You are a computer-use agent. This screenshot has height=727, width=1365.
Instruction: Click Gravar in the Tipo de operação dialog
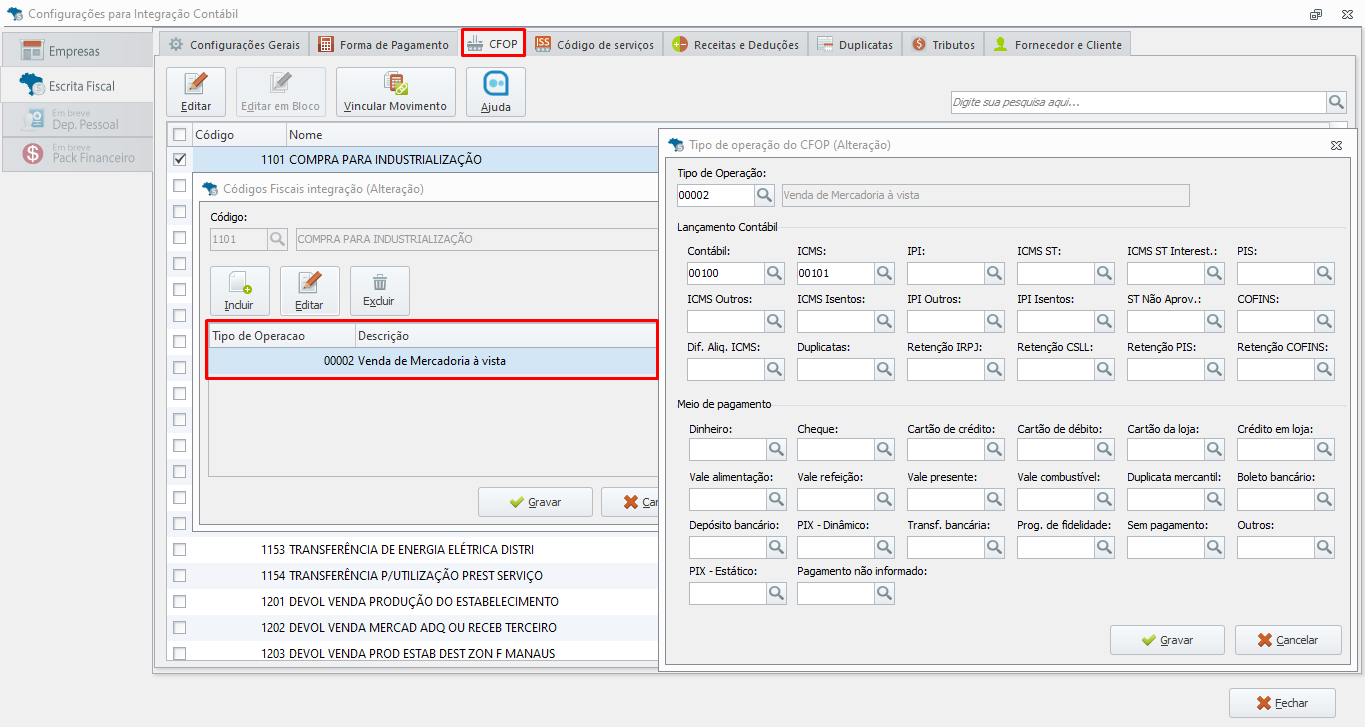click(x=1167, y=640)
